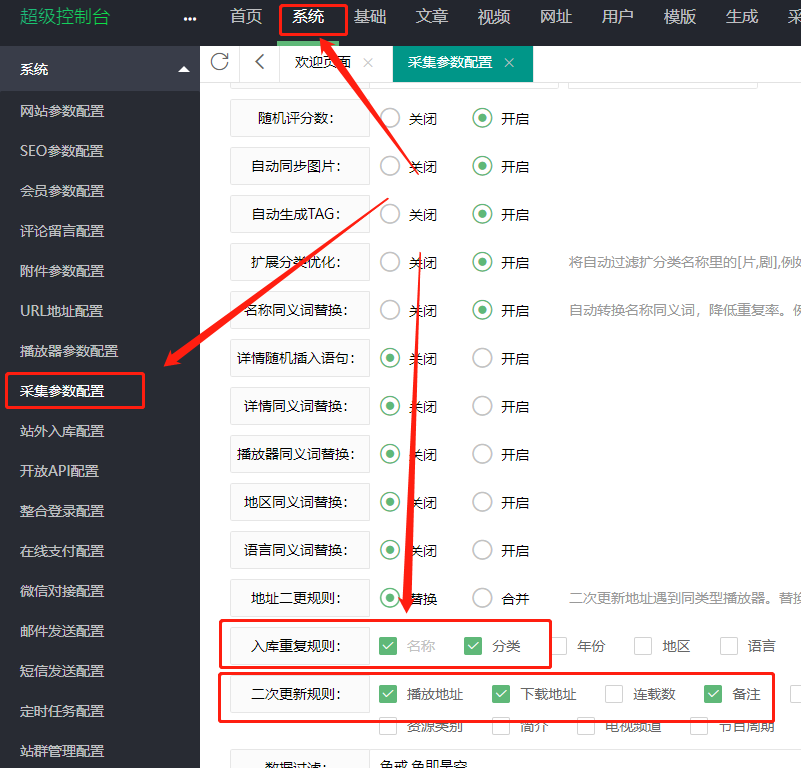Select 关闭 for 随机评分数

[390, 118]
